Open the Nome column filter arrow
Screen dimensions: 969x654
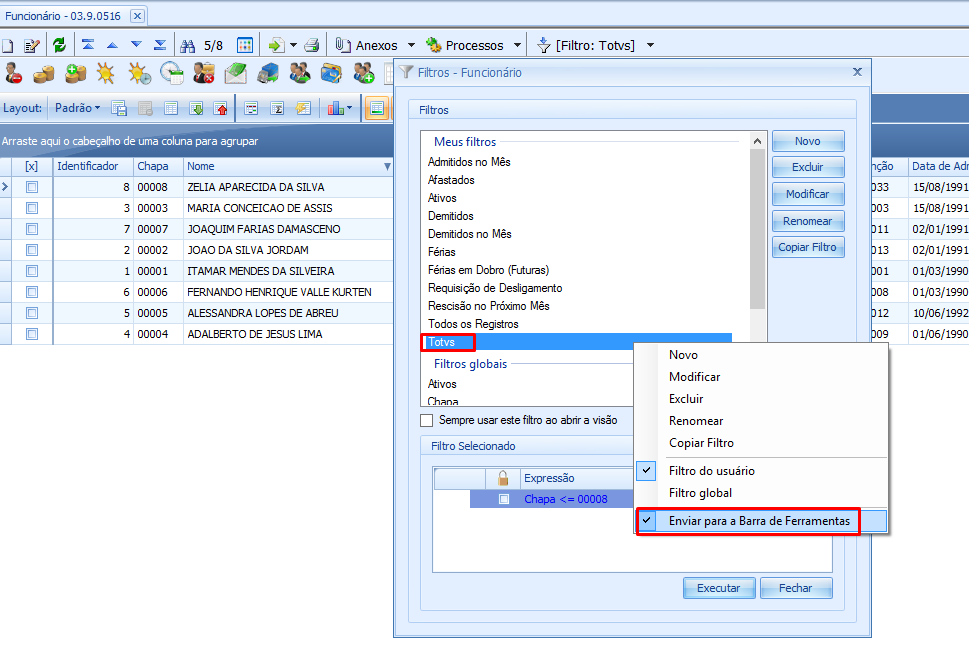click(387, 166)
